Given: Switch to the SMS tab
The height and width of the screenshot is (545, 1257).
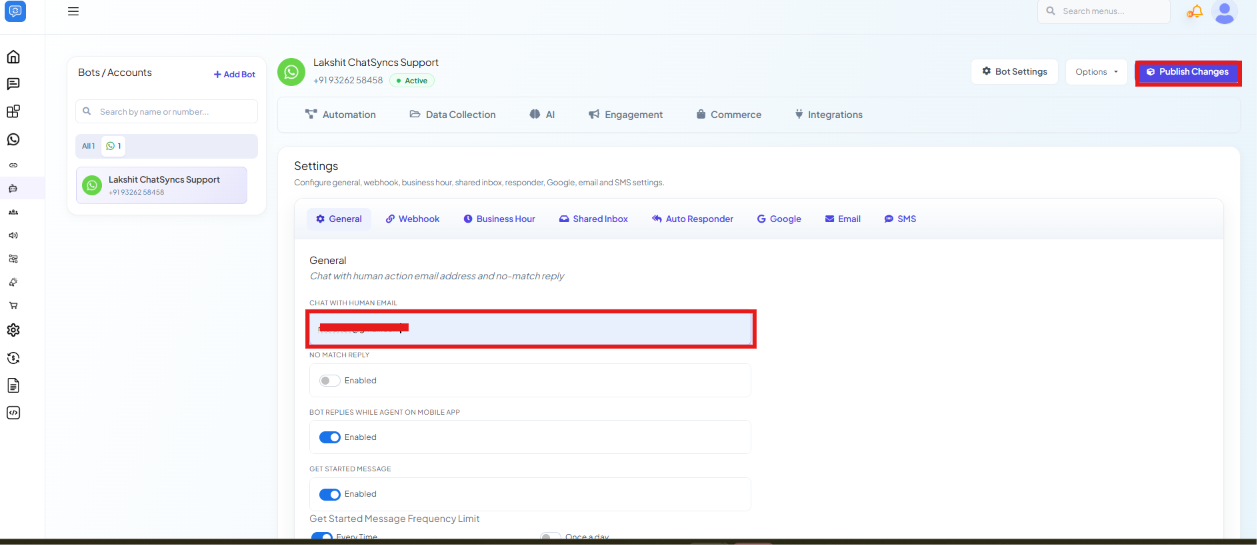Looking at the screenshot, I should point(900,219).
